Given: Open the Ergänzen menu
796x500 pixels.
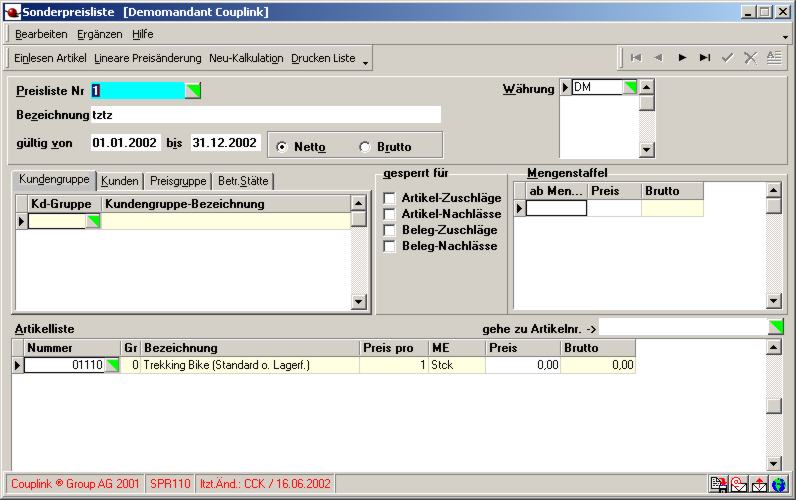Looking at the screenshot, I should click(x=99, y=34).
